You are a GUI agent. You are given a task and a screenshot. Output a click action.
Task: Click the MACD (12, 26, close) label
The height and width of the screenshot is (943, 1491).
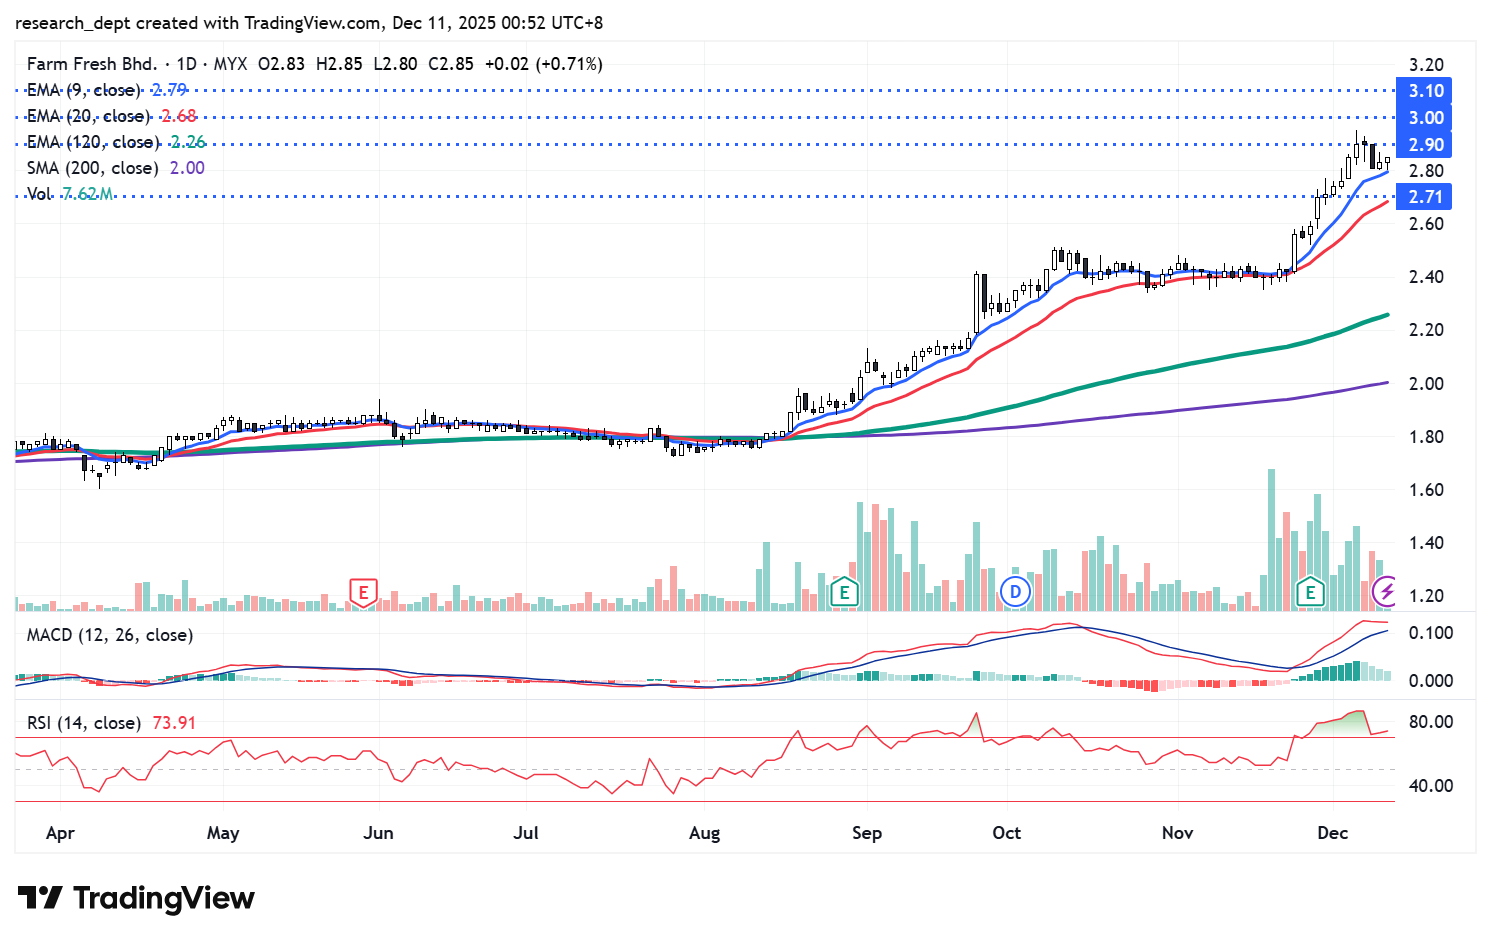[x=109, y=635]
